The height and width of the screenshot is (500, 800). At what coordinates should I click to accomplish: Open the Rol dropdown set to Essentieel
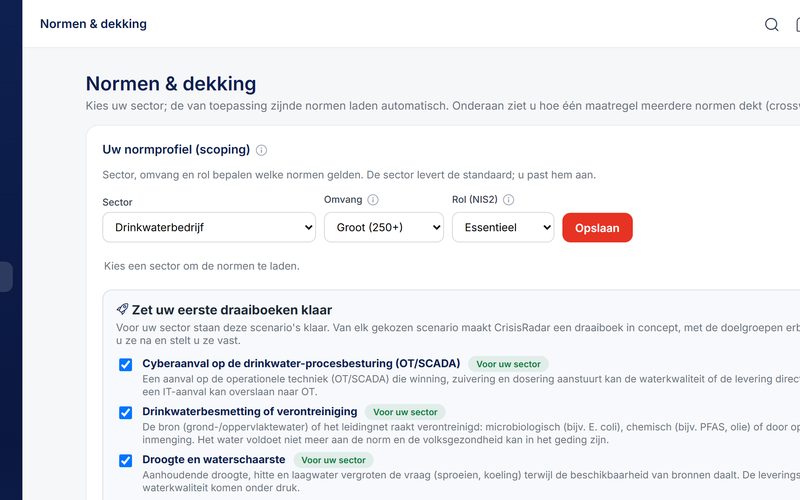coord(503,228)
